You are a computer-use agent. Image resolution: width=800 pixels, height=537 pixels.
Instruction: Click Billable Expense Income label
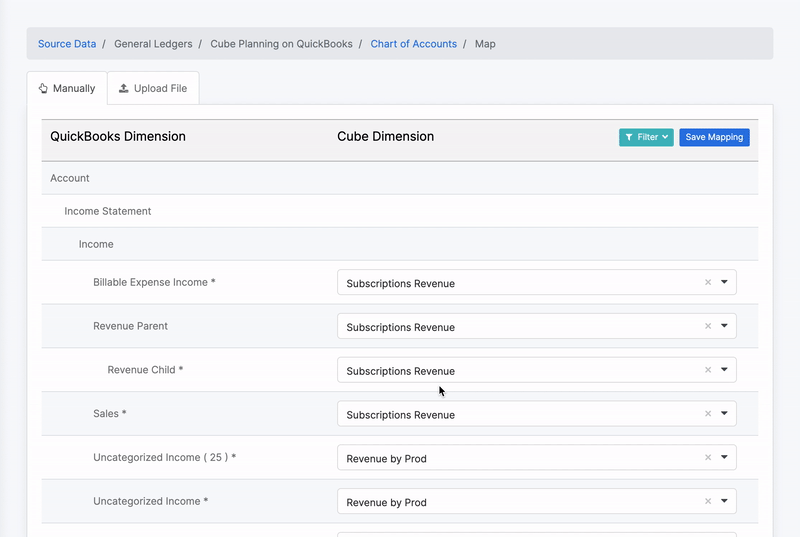(x=154, y=283)
